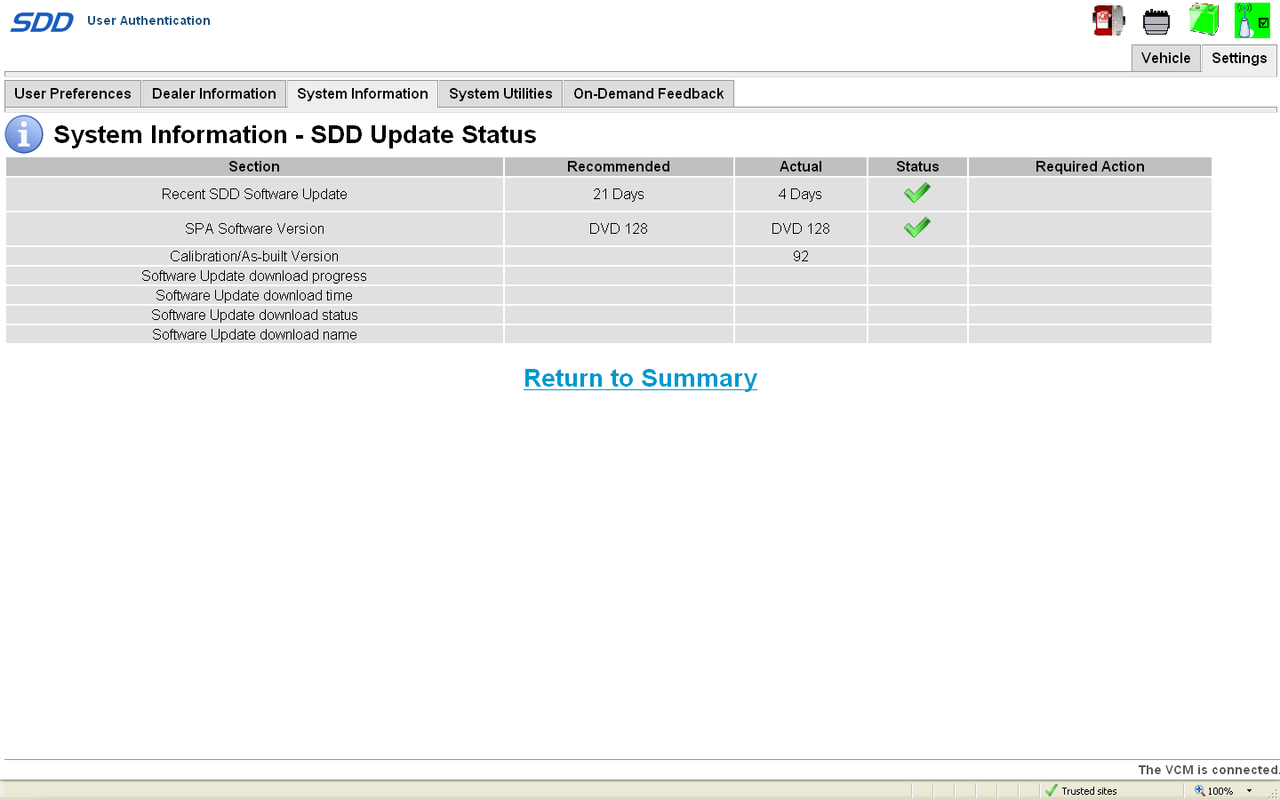Click green checkmark in Recent SDD Software Update row
1280x800 pixels.
point(917,193)
